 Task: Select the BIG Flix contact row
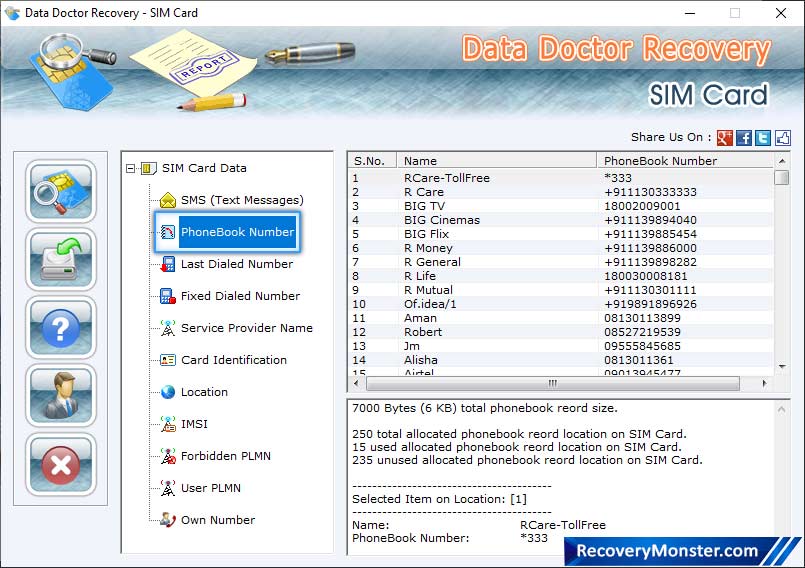click(x=561, y=234)
